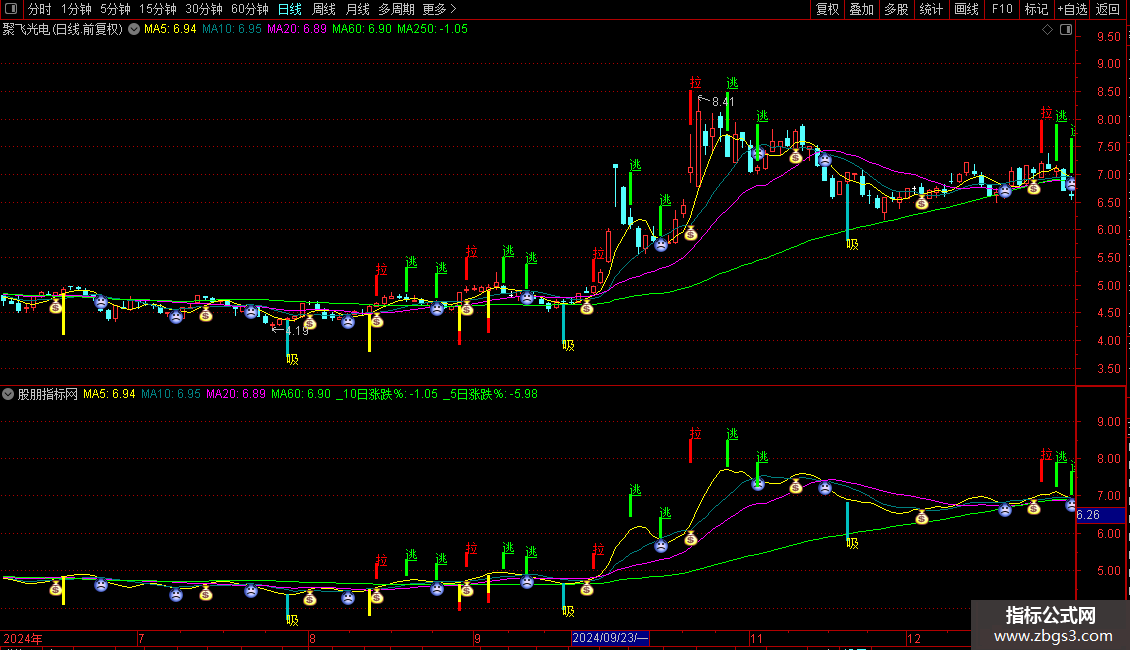Image resolution: width=1130 pixels, height=650 pixels.
Task: Click the 叠加 overlay button
Action: (862, 9)
